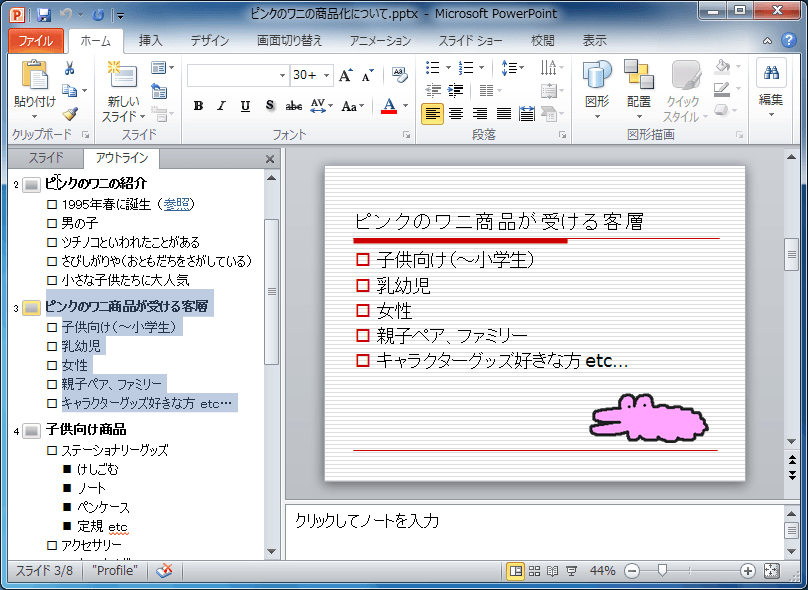Click Fit slide to window icon
Screen dimensions: 808x590
click(x=771, y=570)
